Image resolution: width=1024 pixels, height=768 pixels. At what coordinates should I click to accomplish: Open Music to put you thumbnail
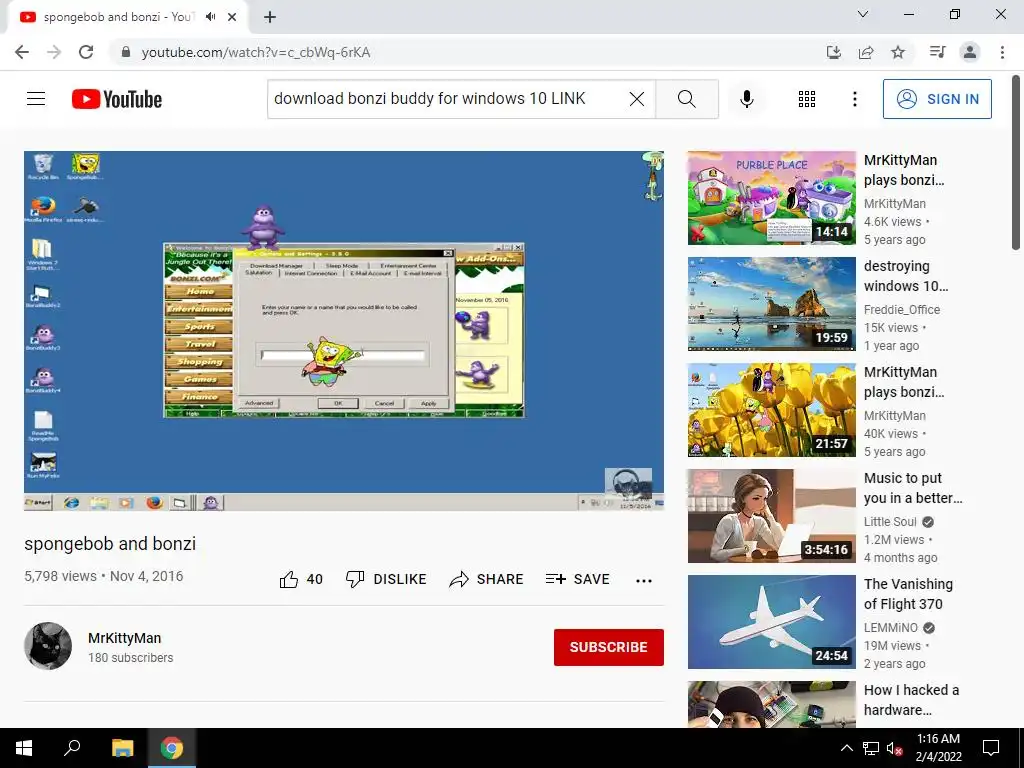(x=771, y=516)
